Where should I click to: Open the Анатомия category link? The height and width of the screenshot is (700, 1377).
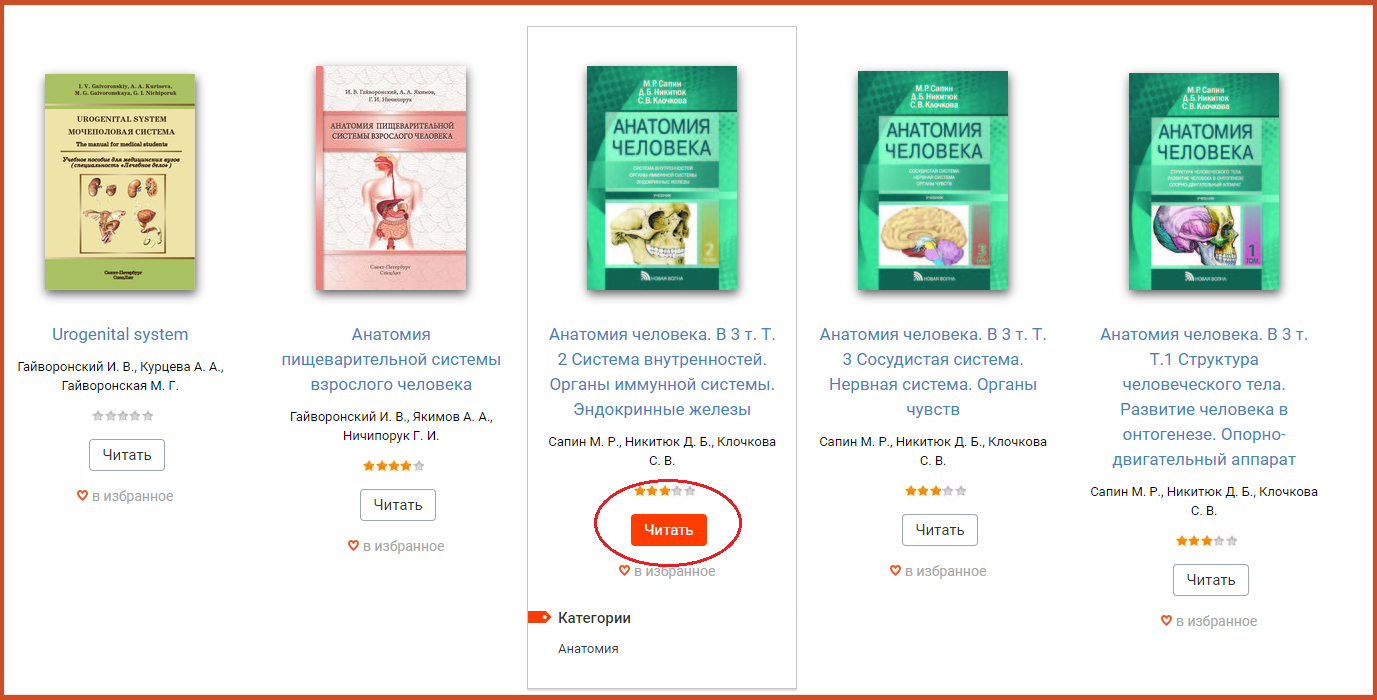pos(588,649)
